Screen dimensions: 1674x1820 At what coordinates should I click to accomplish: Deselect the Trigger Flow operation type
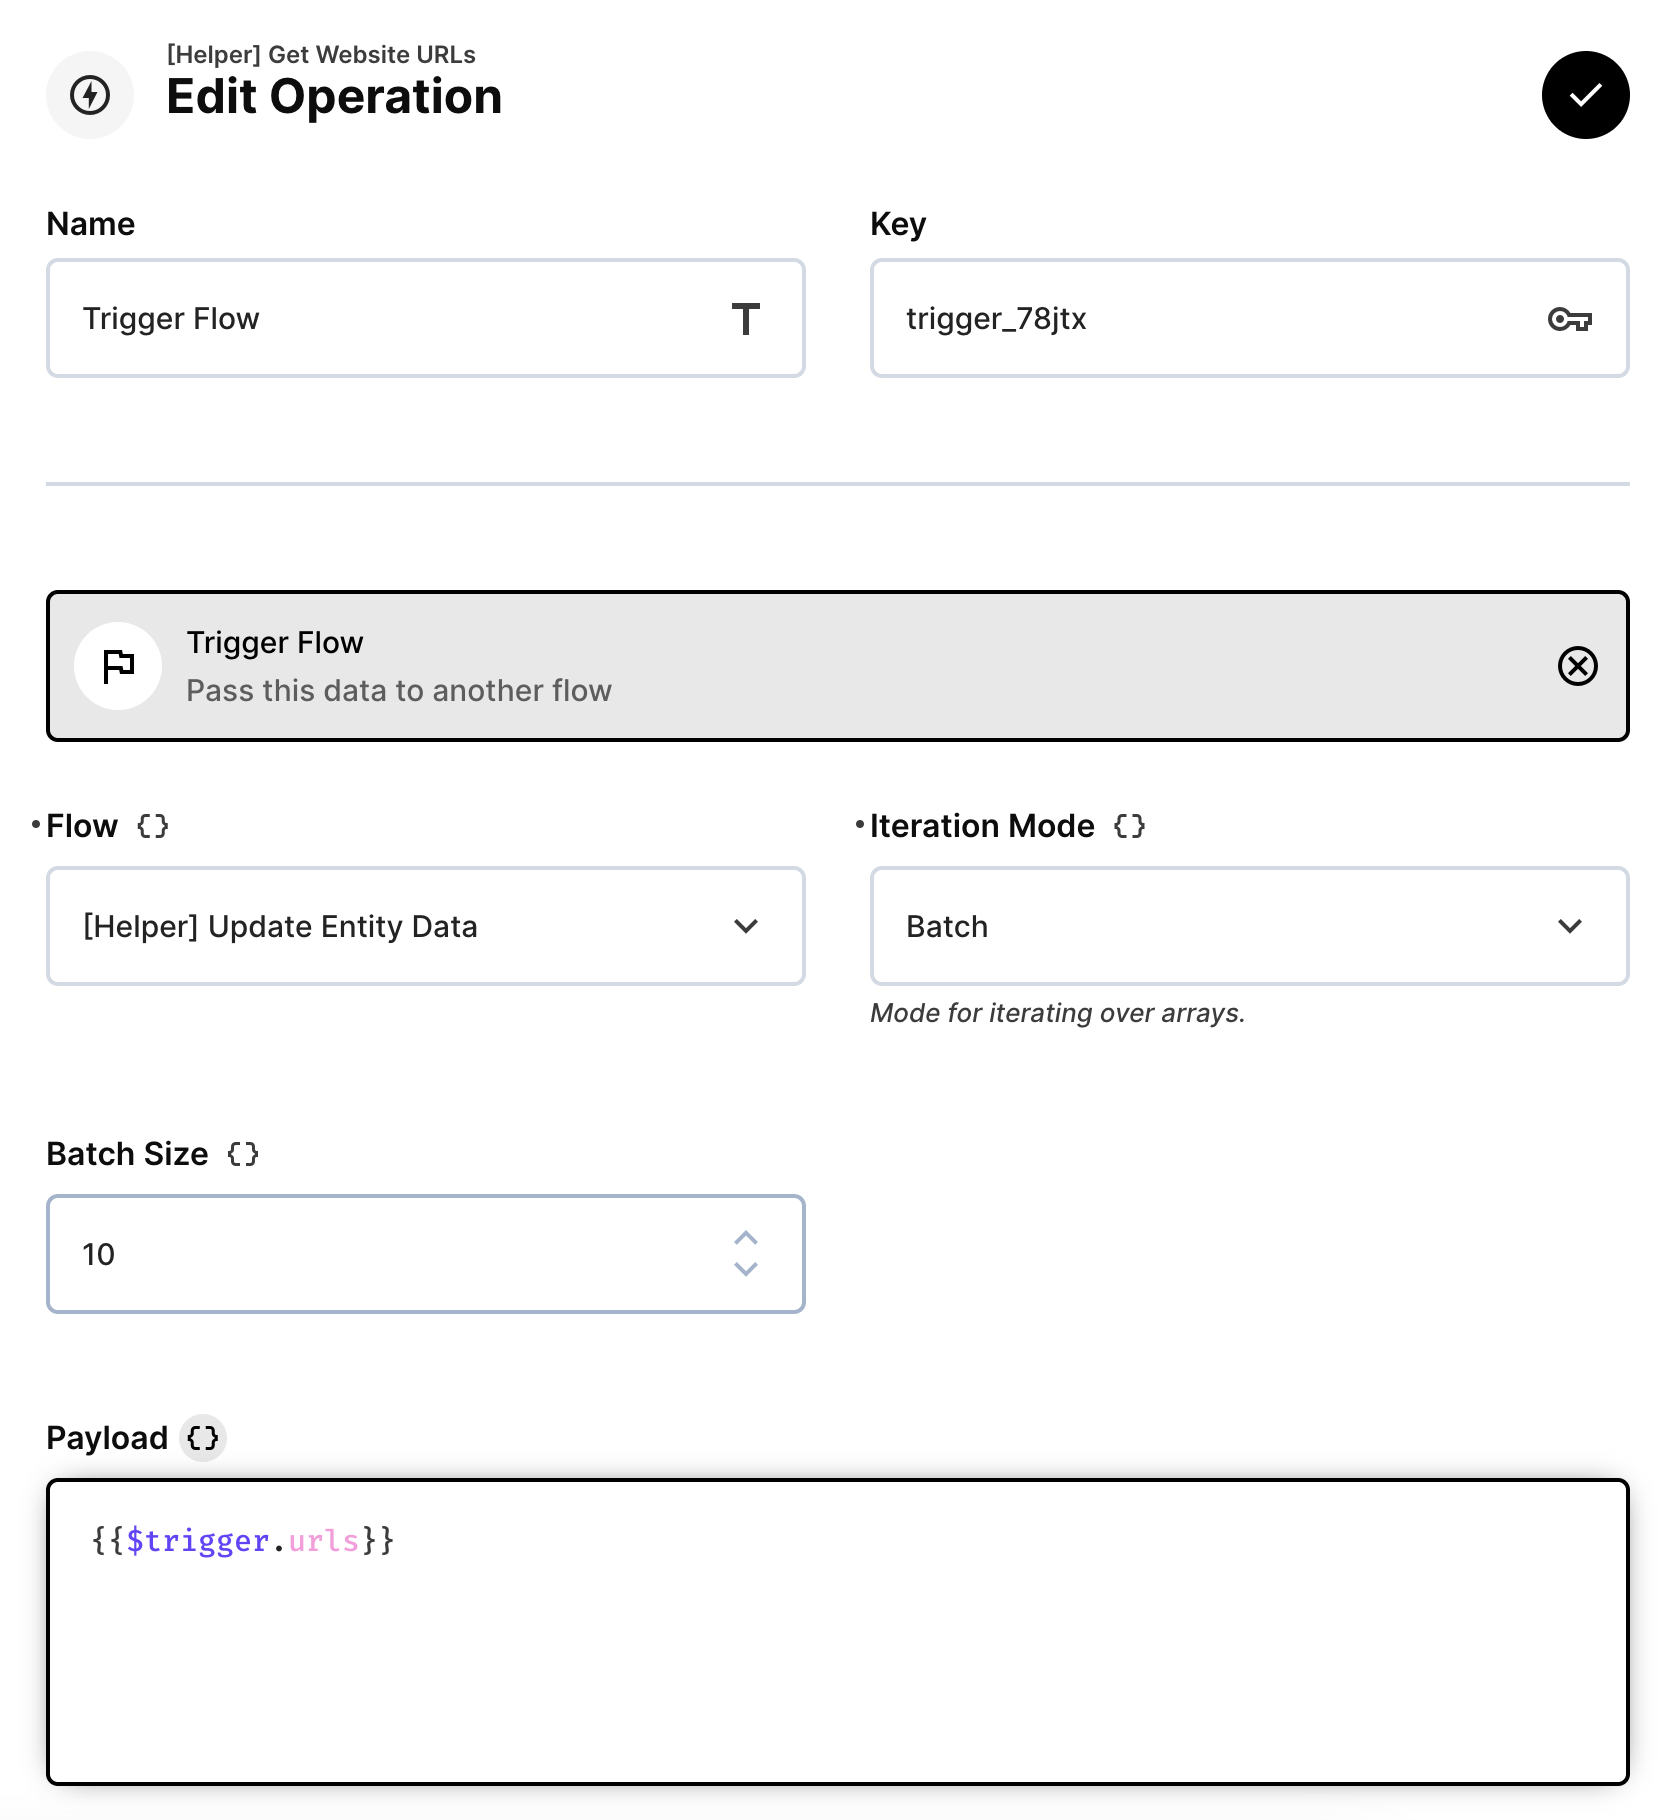tap(1578, 666)
